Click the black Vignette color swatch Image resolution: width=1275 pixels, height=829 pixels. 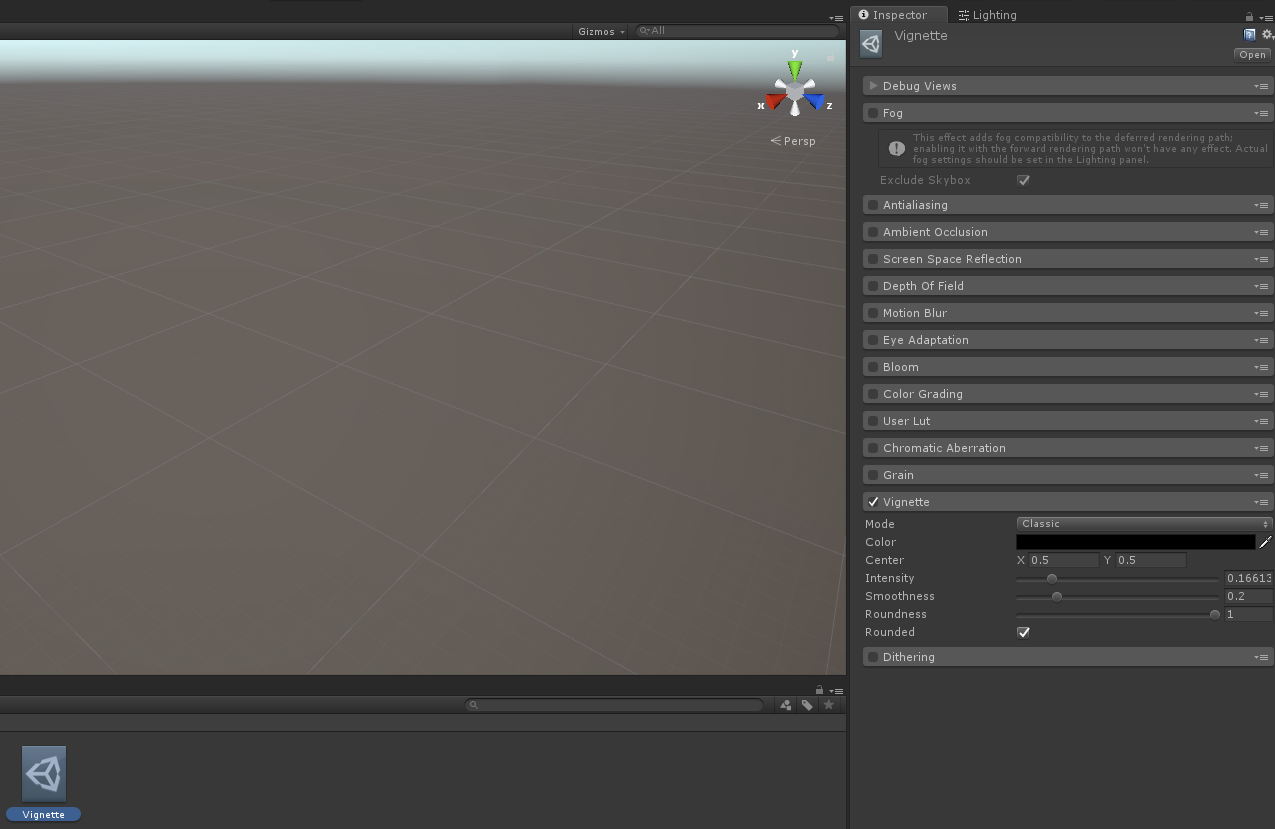pos(1135,542)
